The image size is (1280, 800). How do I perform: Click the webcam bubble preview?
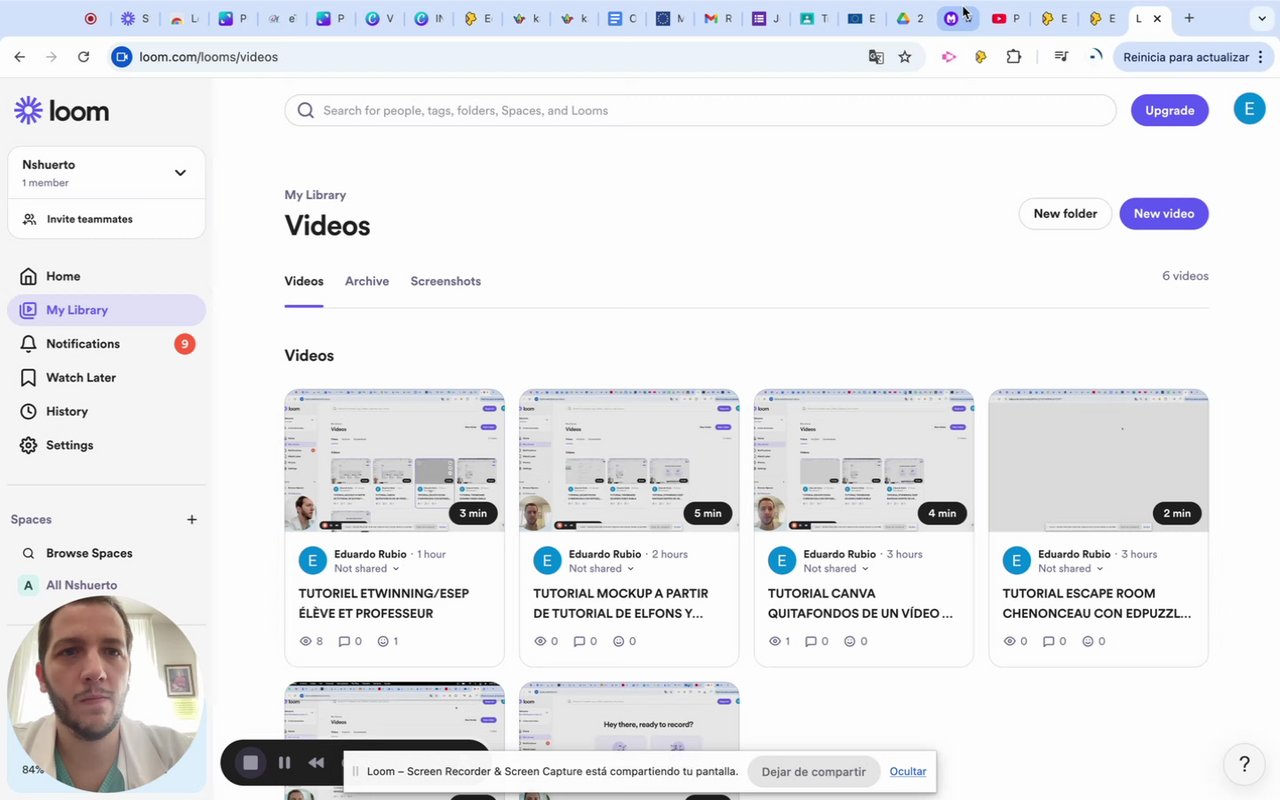click(105, 694)
